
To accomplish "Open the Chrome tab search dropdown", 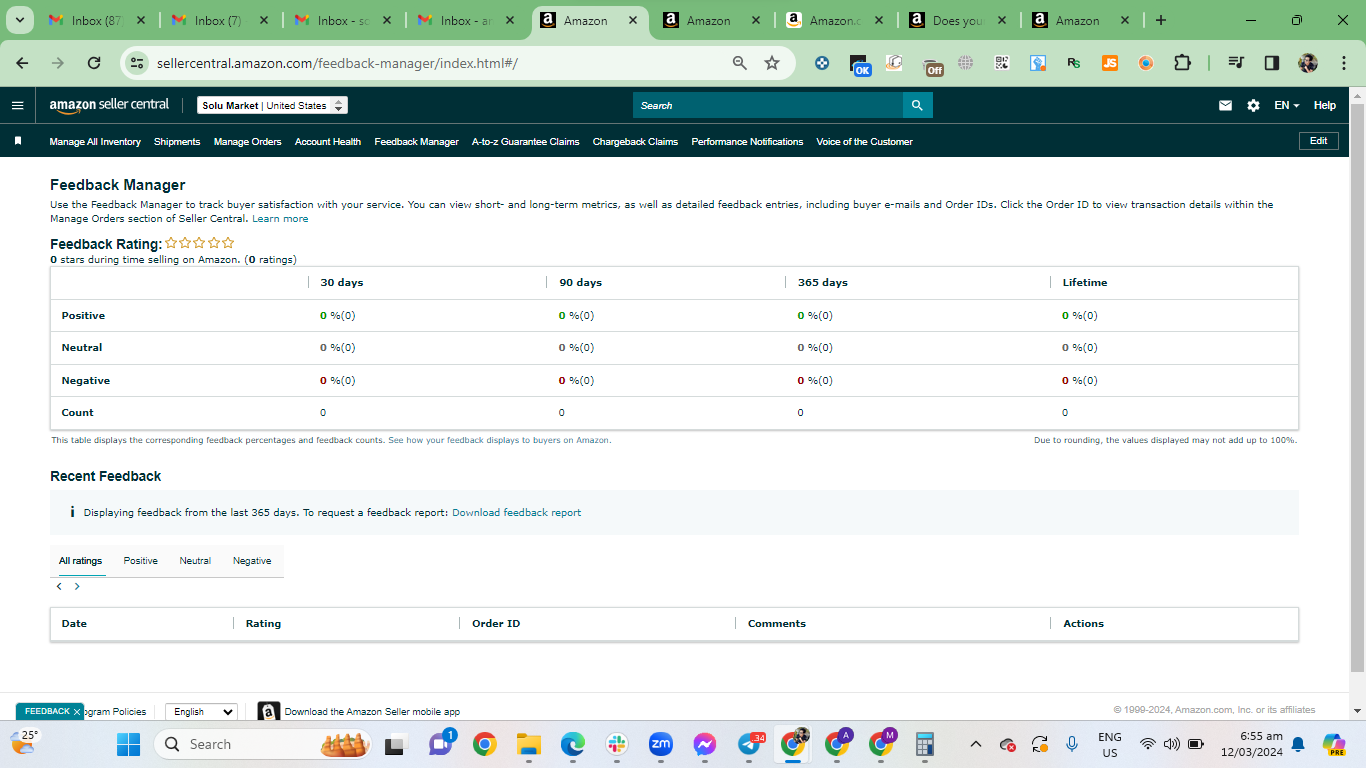I will [x=19, y=20].
